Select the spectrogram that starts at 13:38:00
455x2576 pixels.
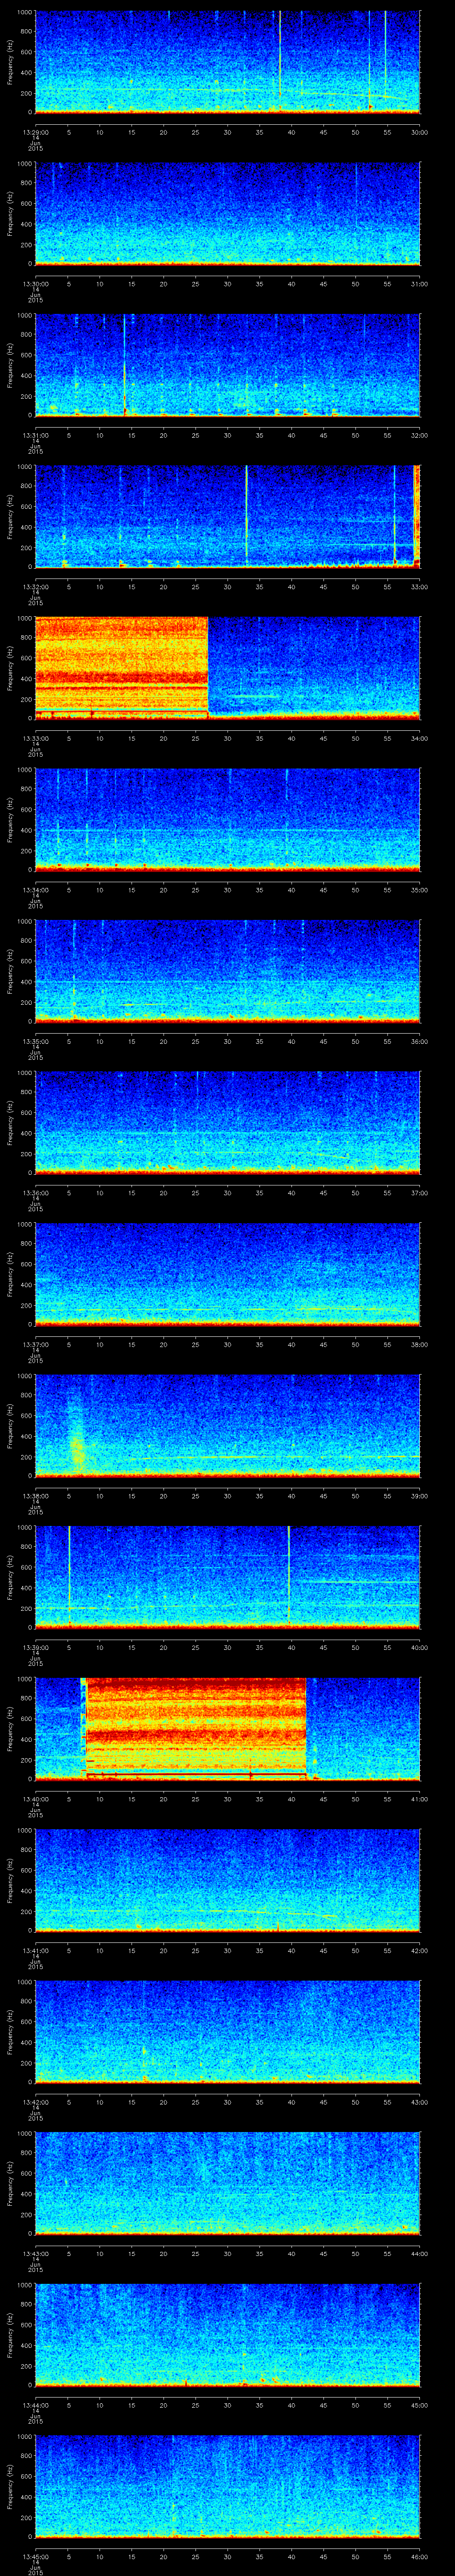pyautogui.click(x=227, y=1425)
